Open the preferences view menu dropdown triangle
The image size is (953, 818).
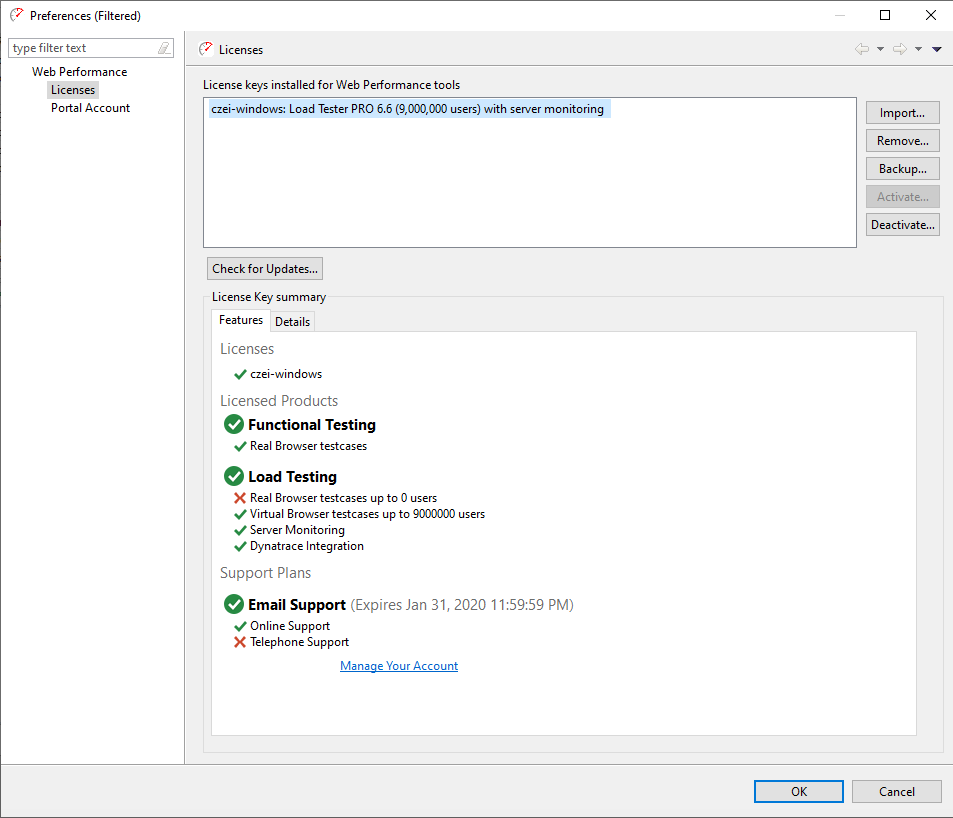[937, 49]
